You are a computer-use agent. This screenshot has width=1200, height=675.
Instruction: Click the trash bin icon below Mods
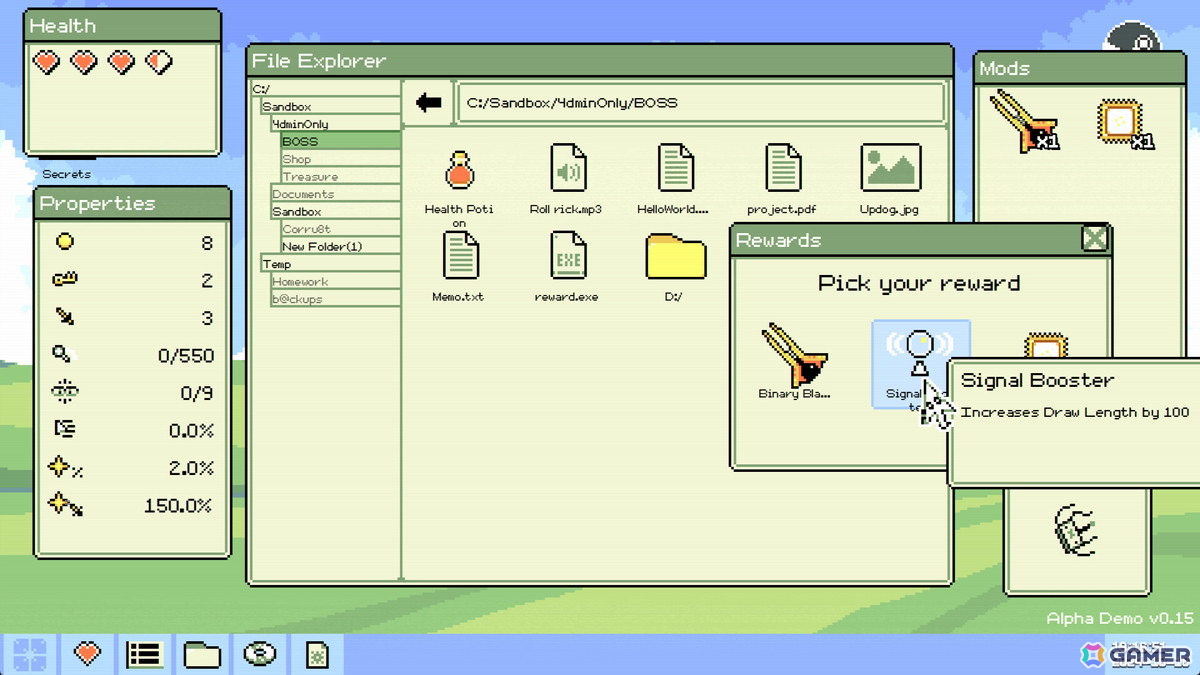pyautogui.click(x=1076, y=530)
